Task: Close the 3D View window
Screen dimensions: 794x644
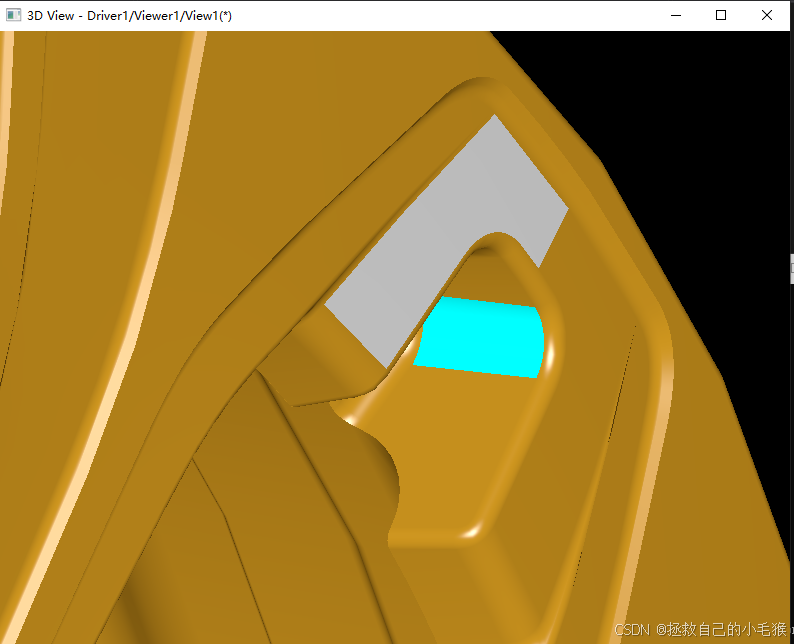Action: coord(767,15)
